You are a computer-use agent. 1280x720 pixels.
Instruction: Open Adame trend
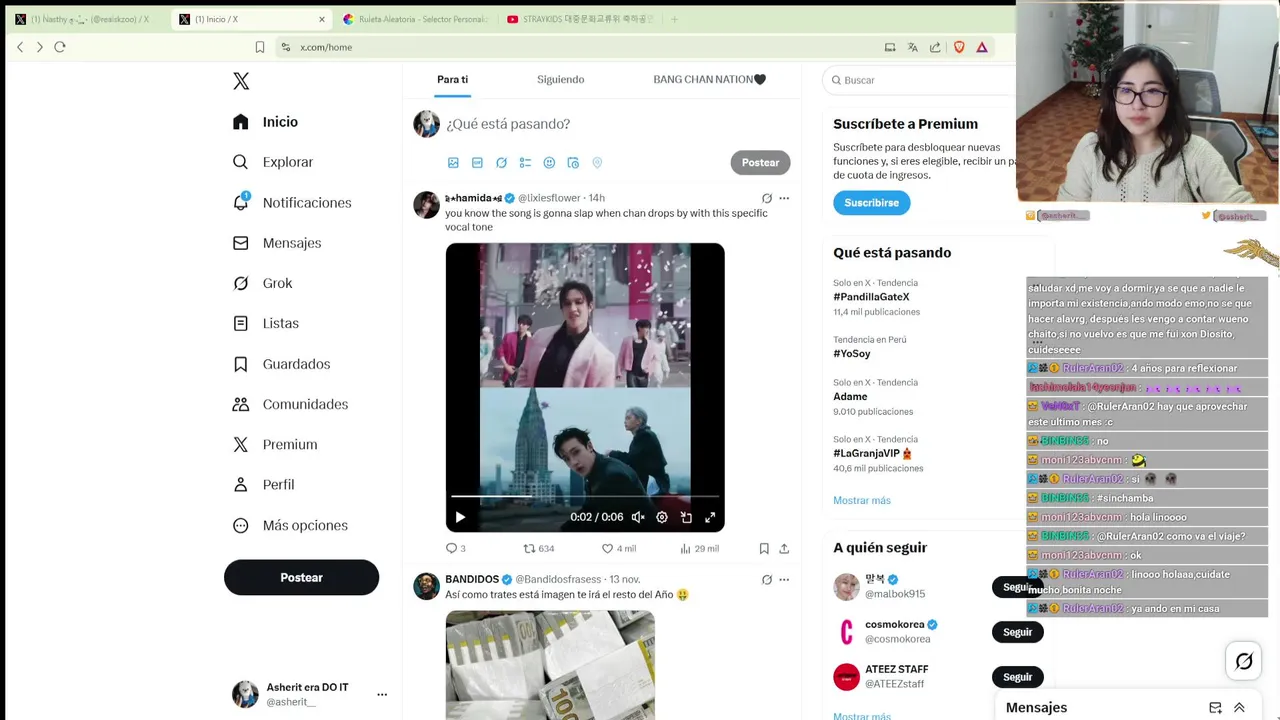[x=850, y=397]
